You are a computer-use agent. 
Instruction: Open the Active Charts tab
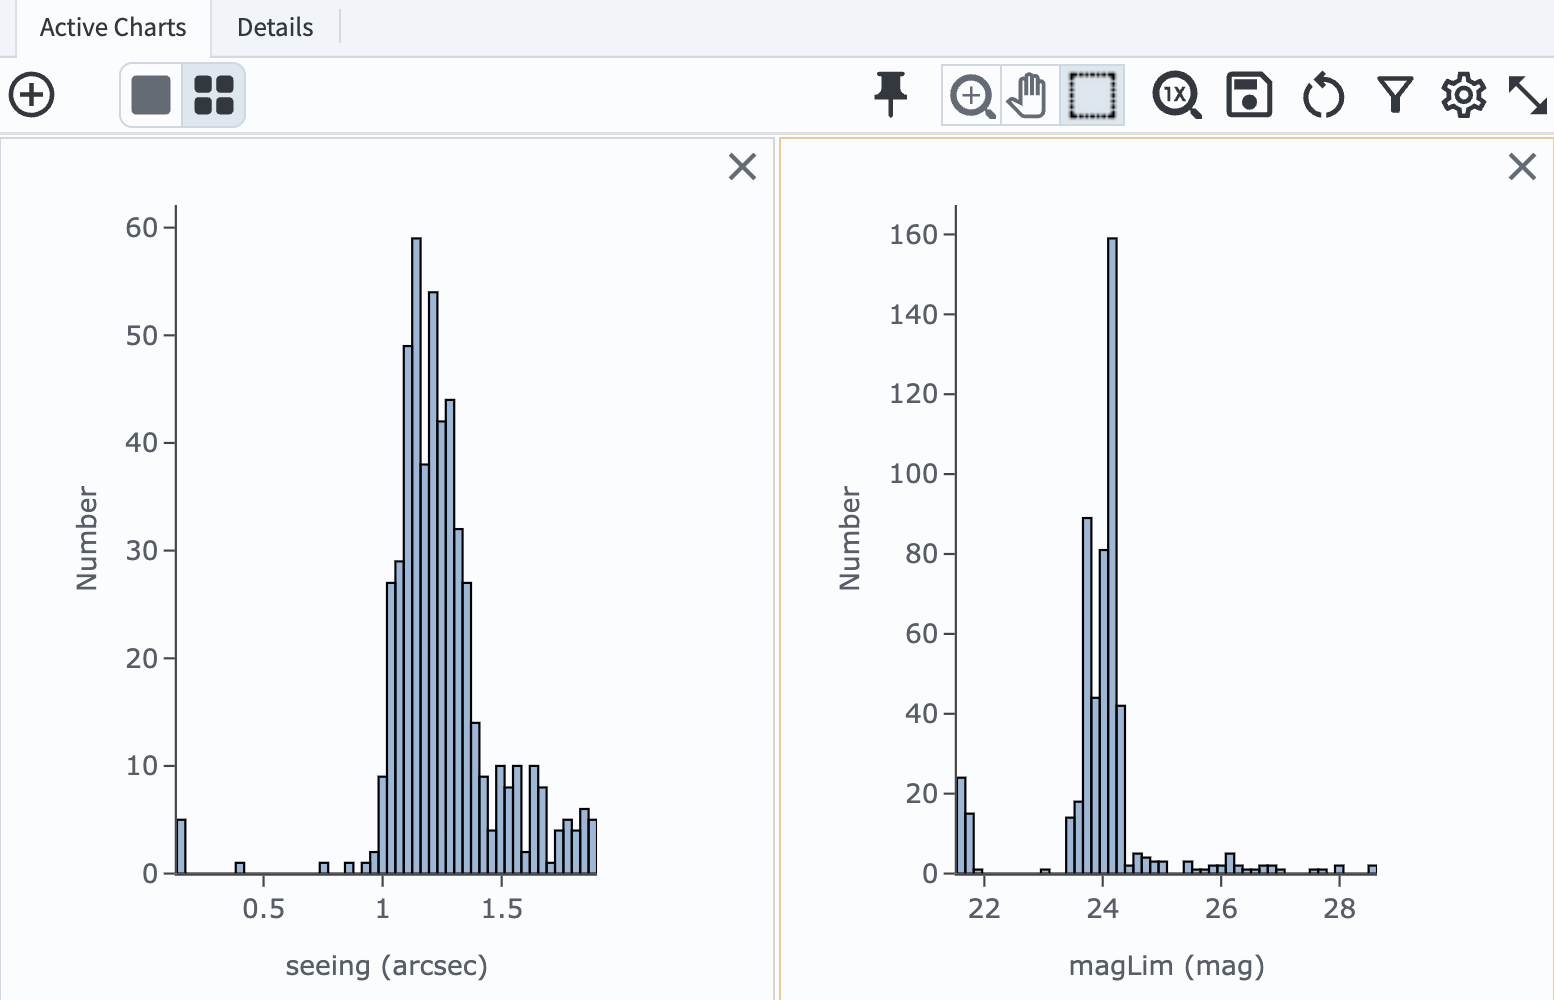(112, 27)
